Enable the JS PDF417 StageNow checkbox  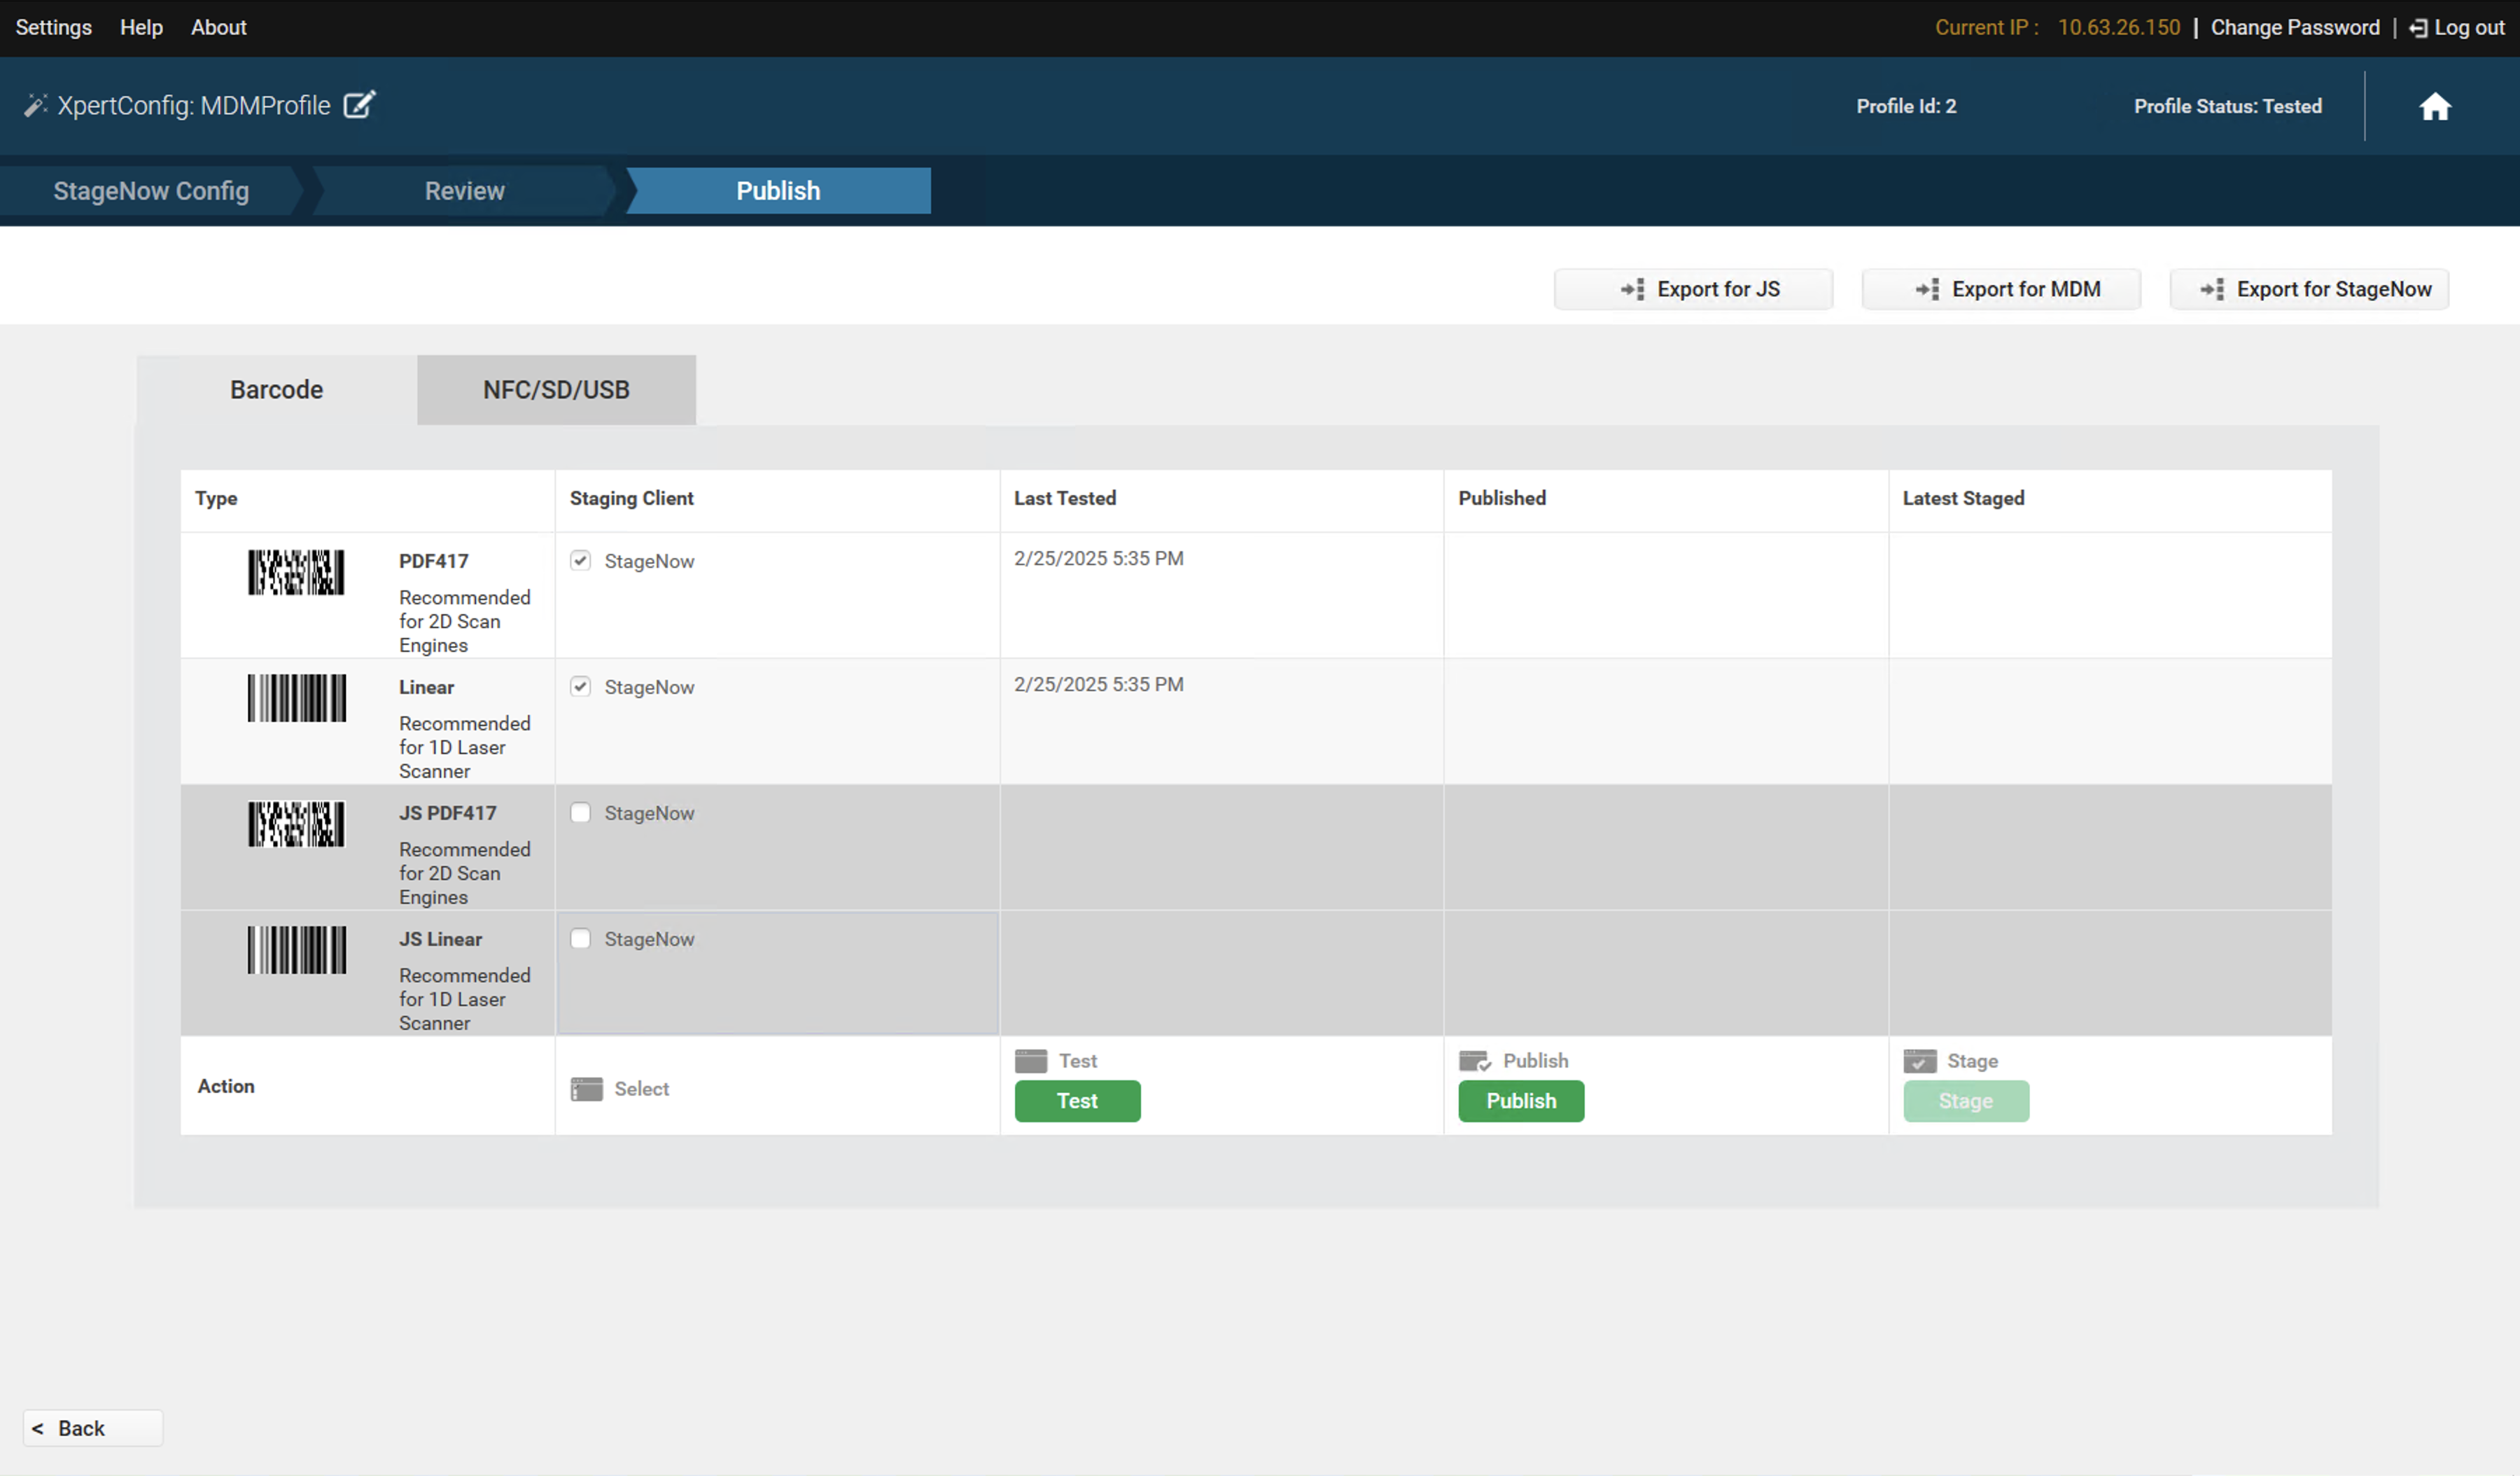pyautogui.click(x=580, y=812)
